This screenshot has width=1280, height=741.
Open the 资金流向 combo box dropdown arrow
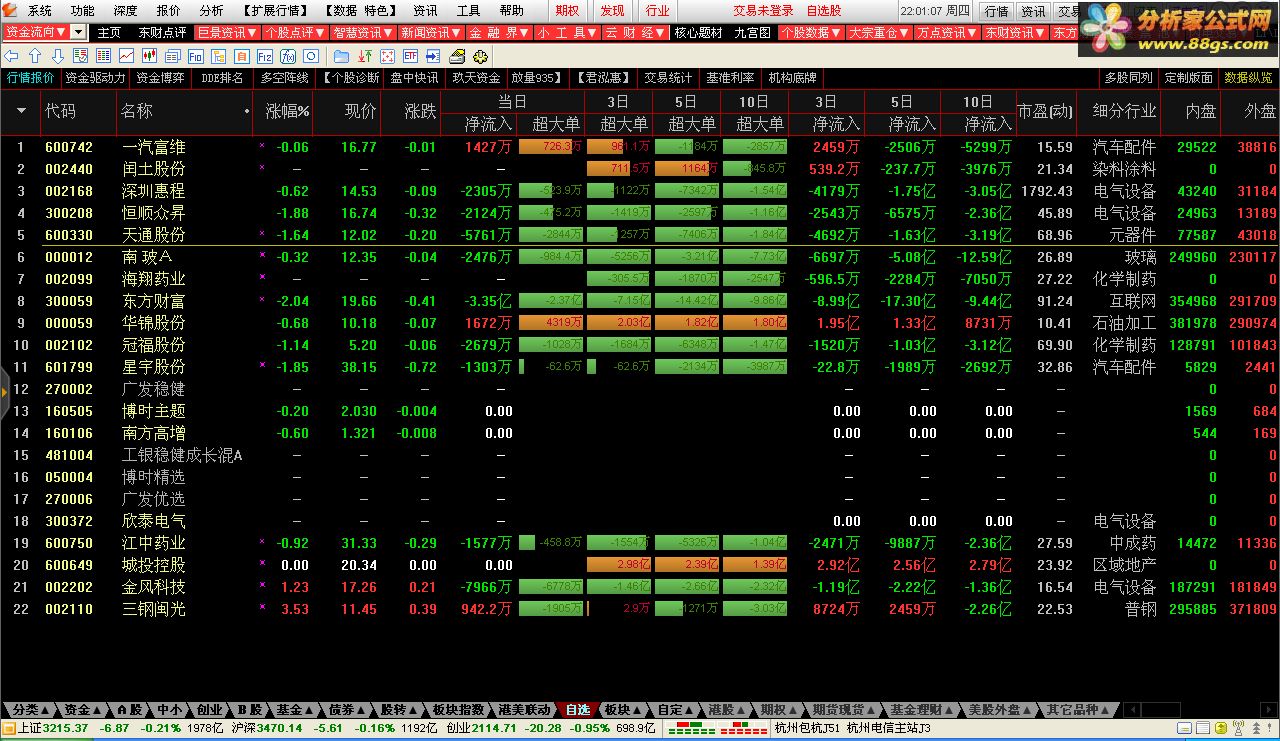click(x=78, y=32)
